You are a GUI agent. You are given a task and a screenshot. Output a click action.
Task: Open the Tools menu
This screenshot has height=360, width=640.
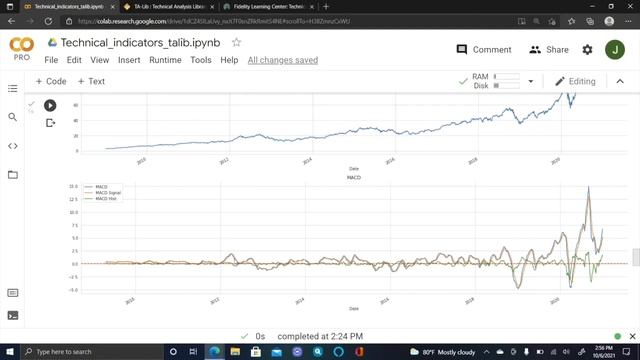(201, 60)
